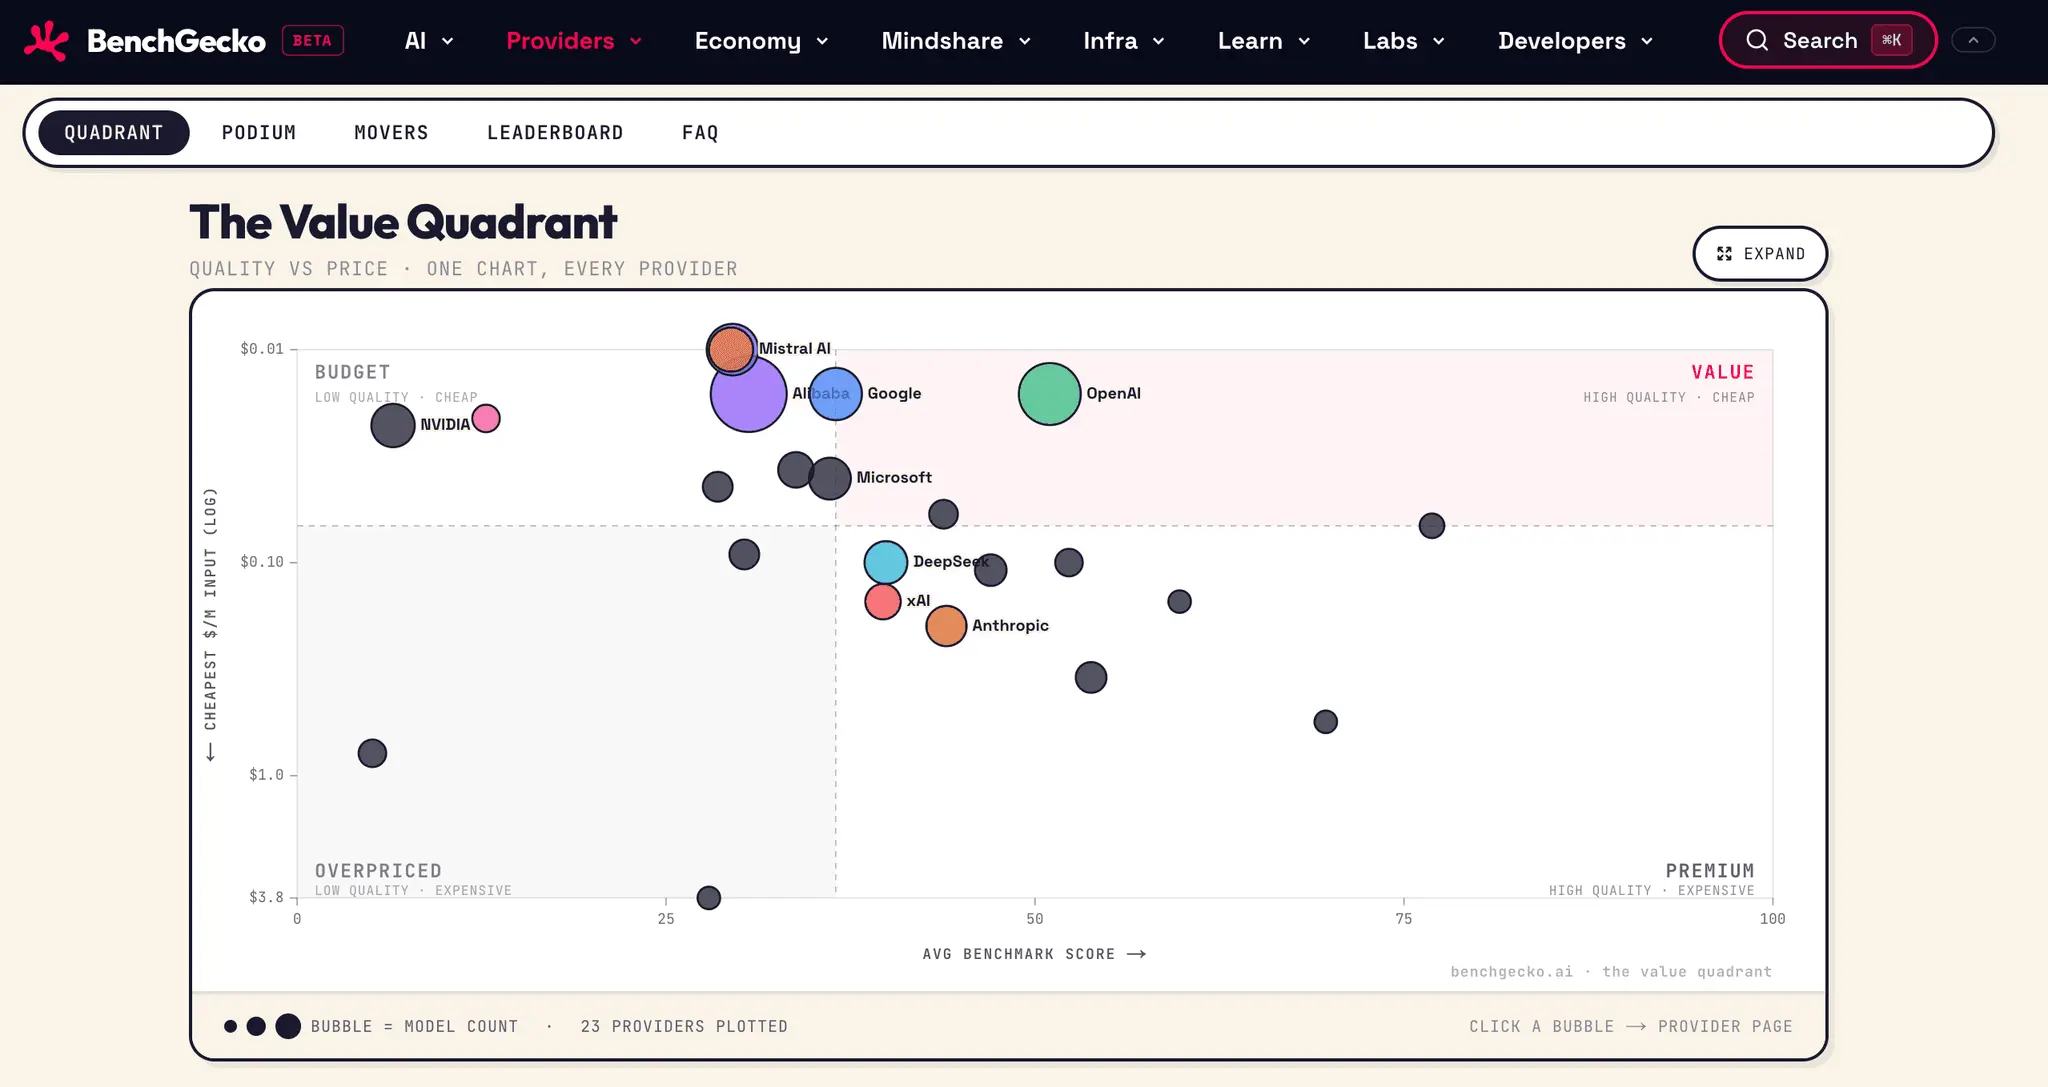Open the Infra dropdown
2048x1087 pixels.
point(1124,41)
